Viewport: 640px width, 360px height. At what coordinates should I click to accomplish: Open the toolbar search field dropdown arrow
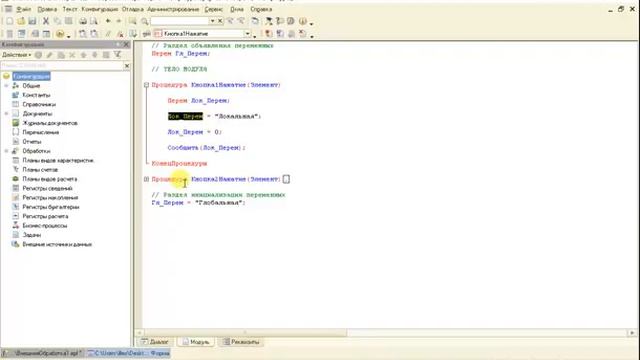(x=212, y=21)
